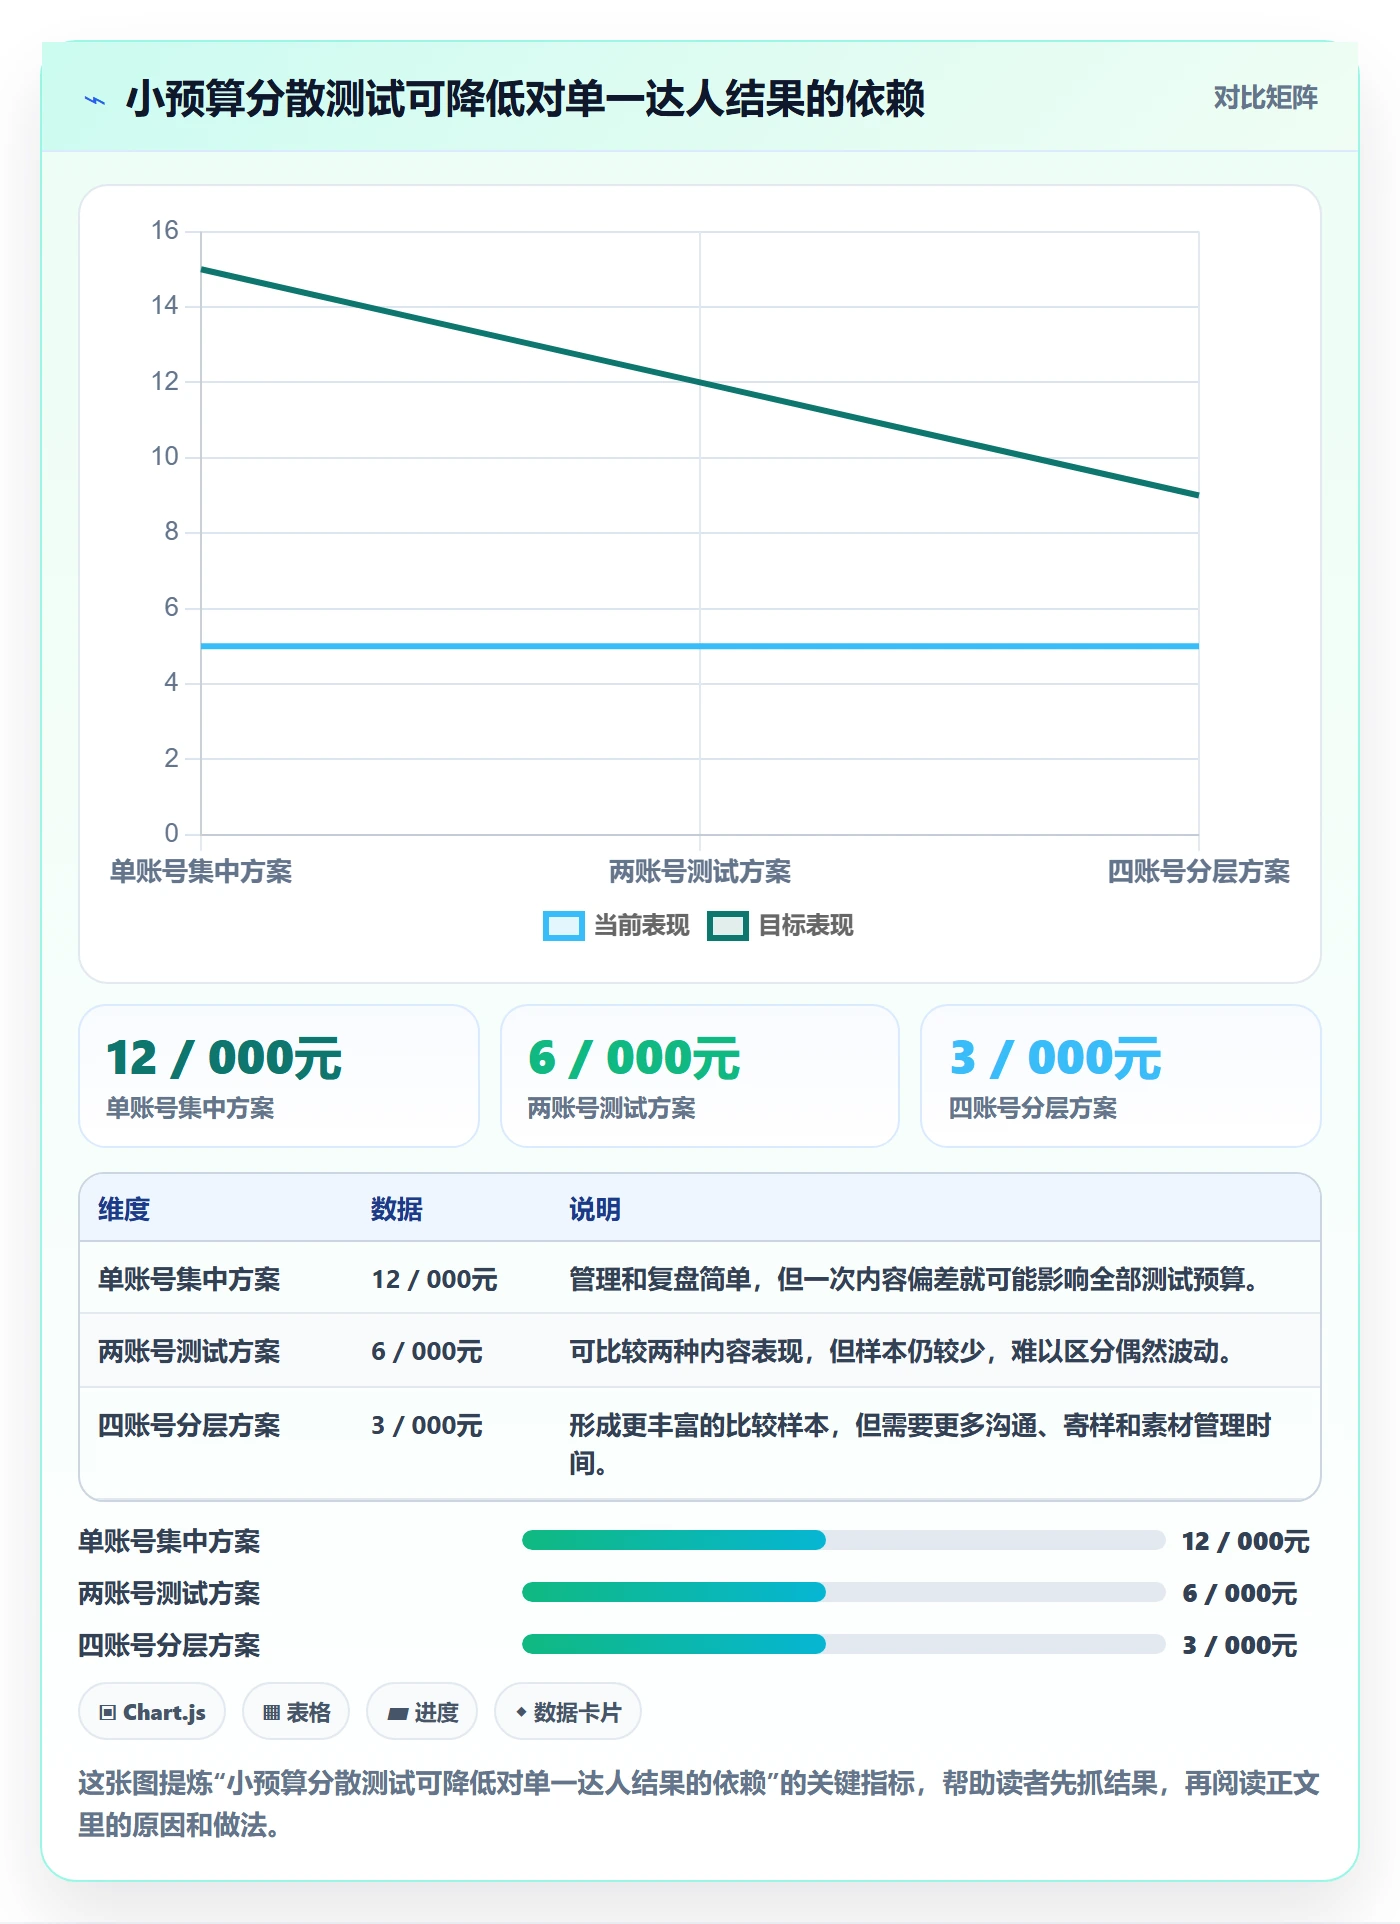Click the 目标表现 legend label
Screen dimensions: 1400x1924
click(x=806, y=926)
